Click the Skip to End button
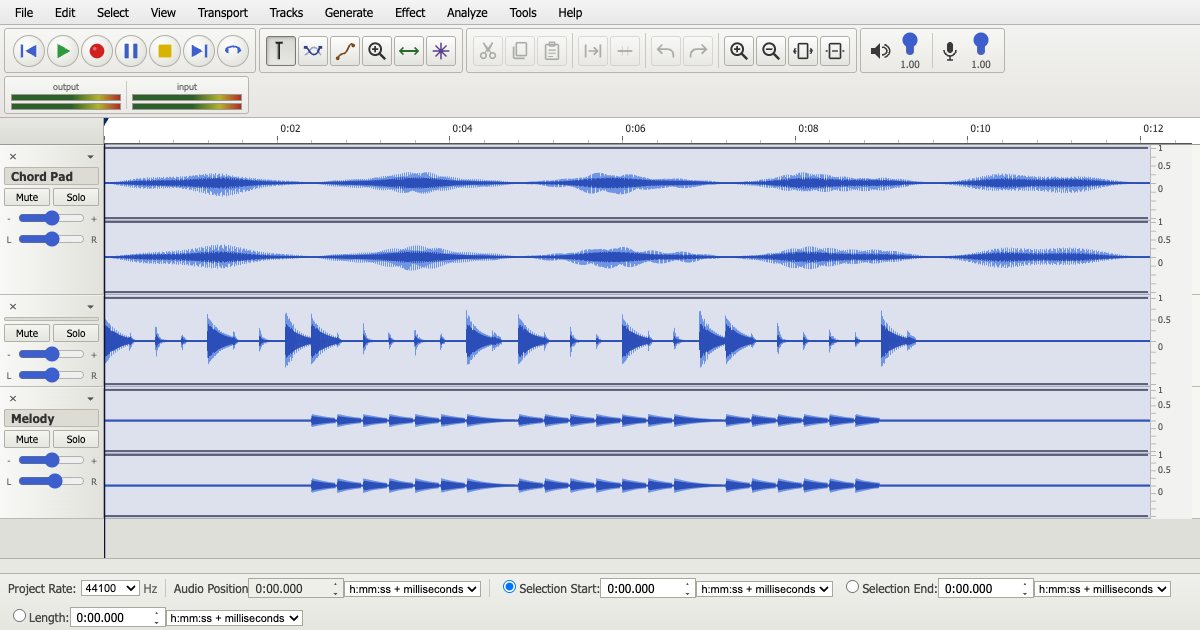The width and height of the screenshot is (1200, 630). click(199, 50)
